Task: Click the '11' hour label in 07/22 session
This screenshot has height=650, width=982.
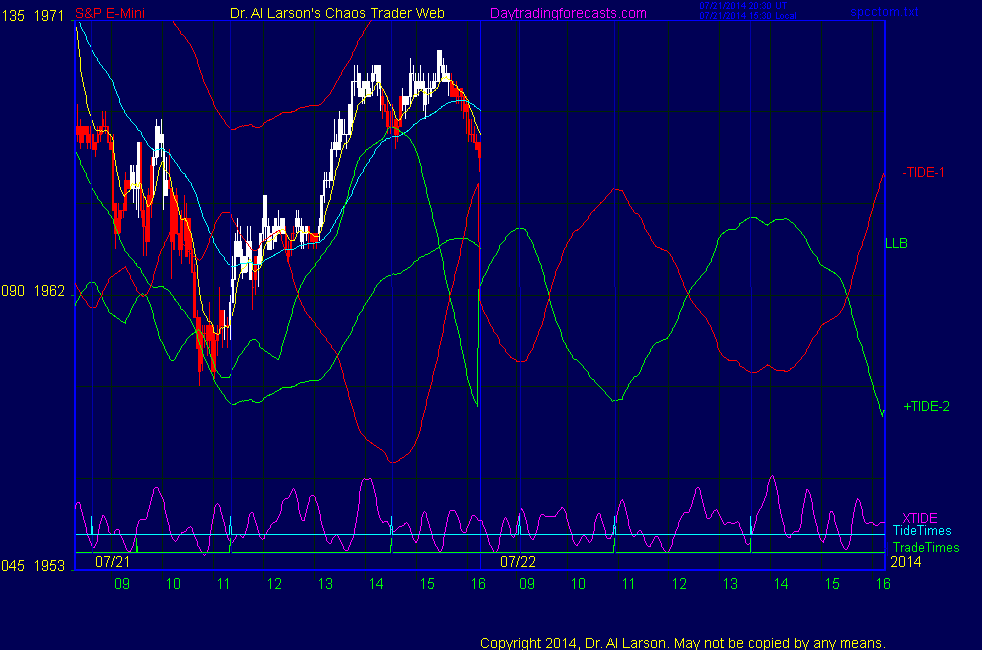Action: [628, 584]
